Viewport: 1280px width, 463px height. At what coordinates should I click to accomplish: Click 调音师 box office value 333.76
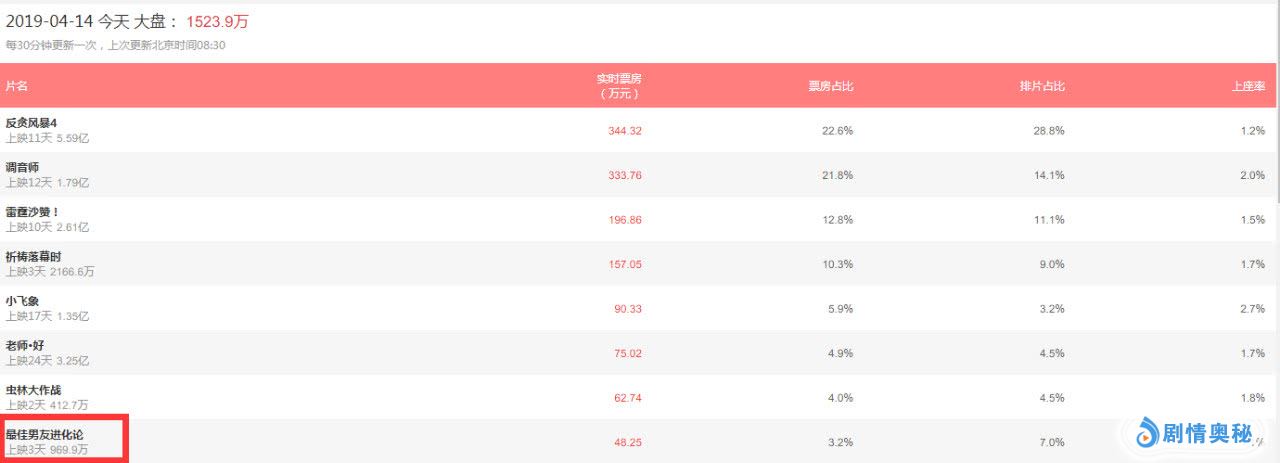(624, 175)
